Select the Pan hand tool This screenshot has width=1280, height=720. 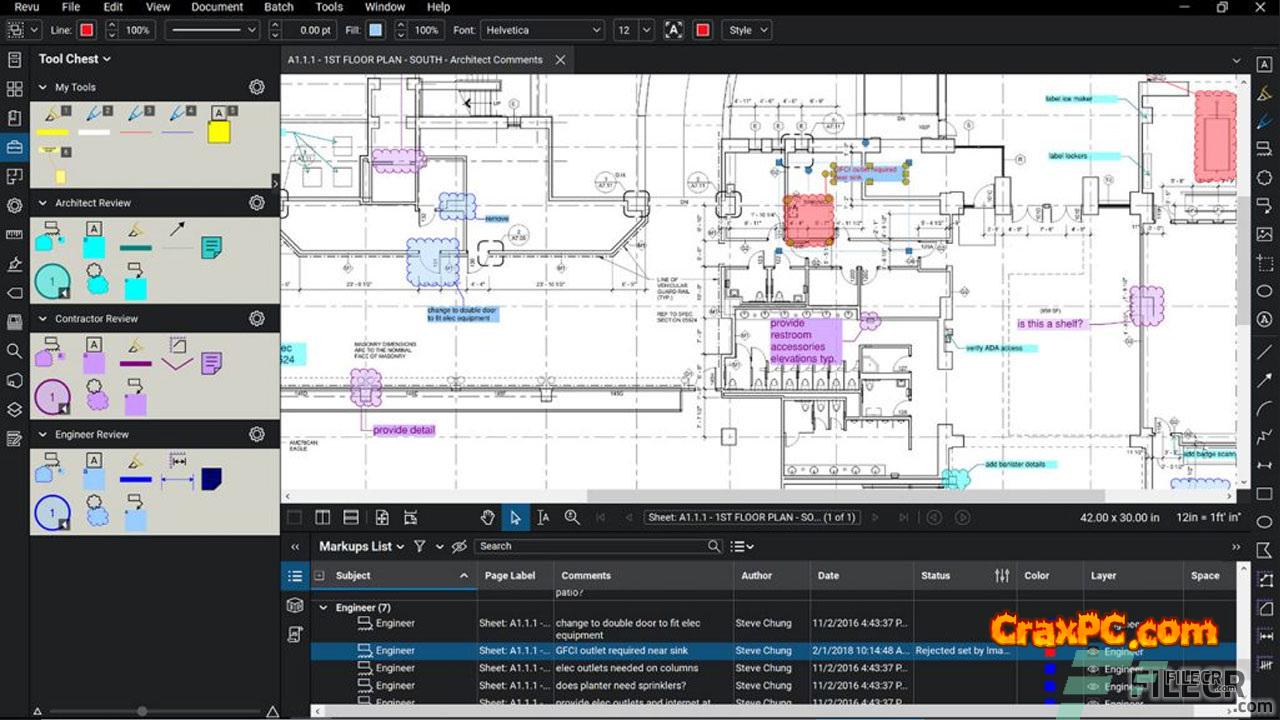[488, 517]
